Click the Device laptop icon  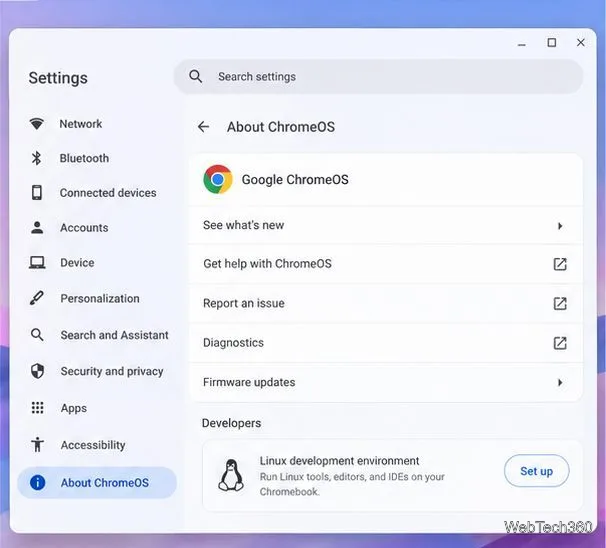[x=37, y=263]
